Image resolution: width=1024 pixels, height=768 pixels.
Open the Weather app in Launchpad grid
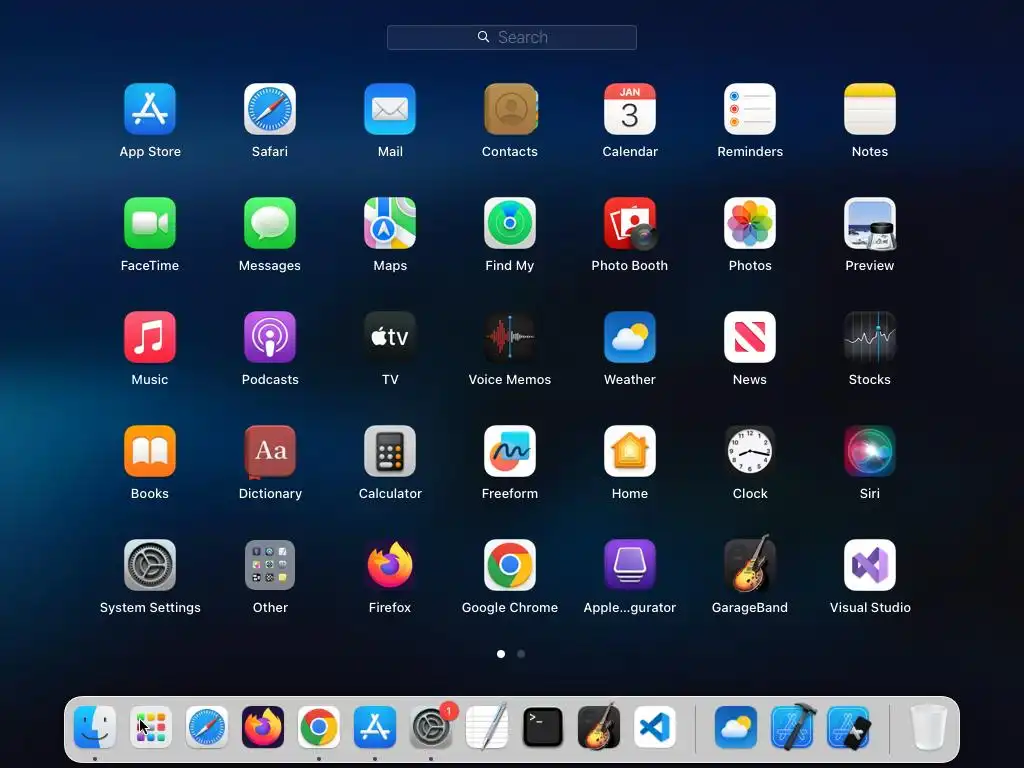630,337
